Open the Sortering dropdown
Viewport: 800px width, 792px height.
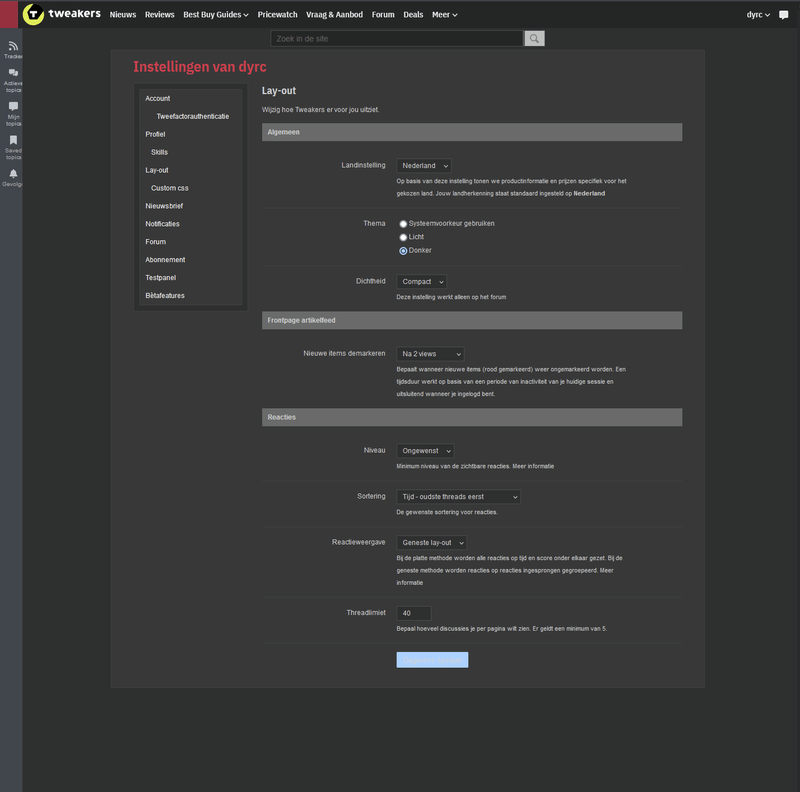coord(458,497)
